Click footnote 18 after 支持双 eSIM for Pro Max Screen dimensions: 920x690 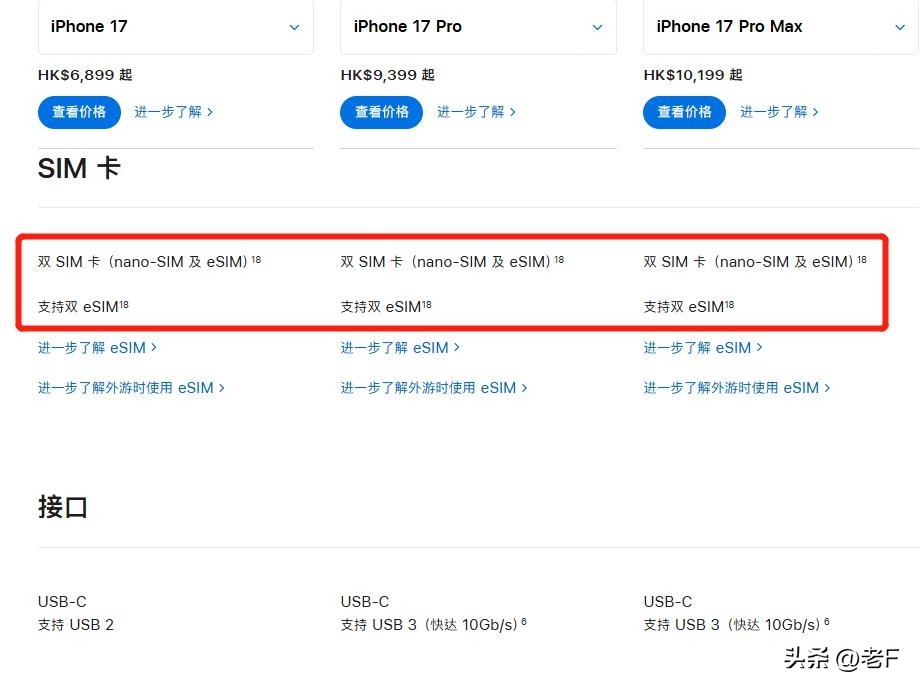point(729,304)
